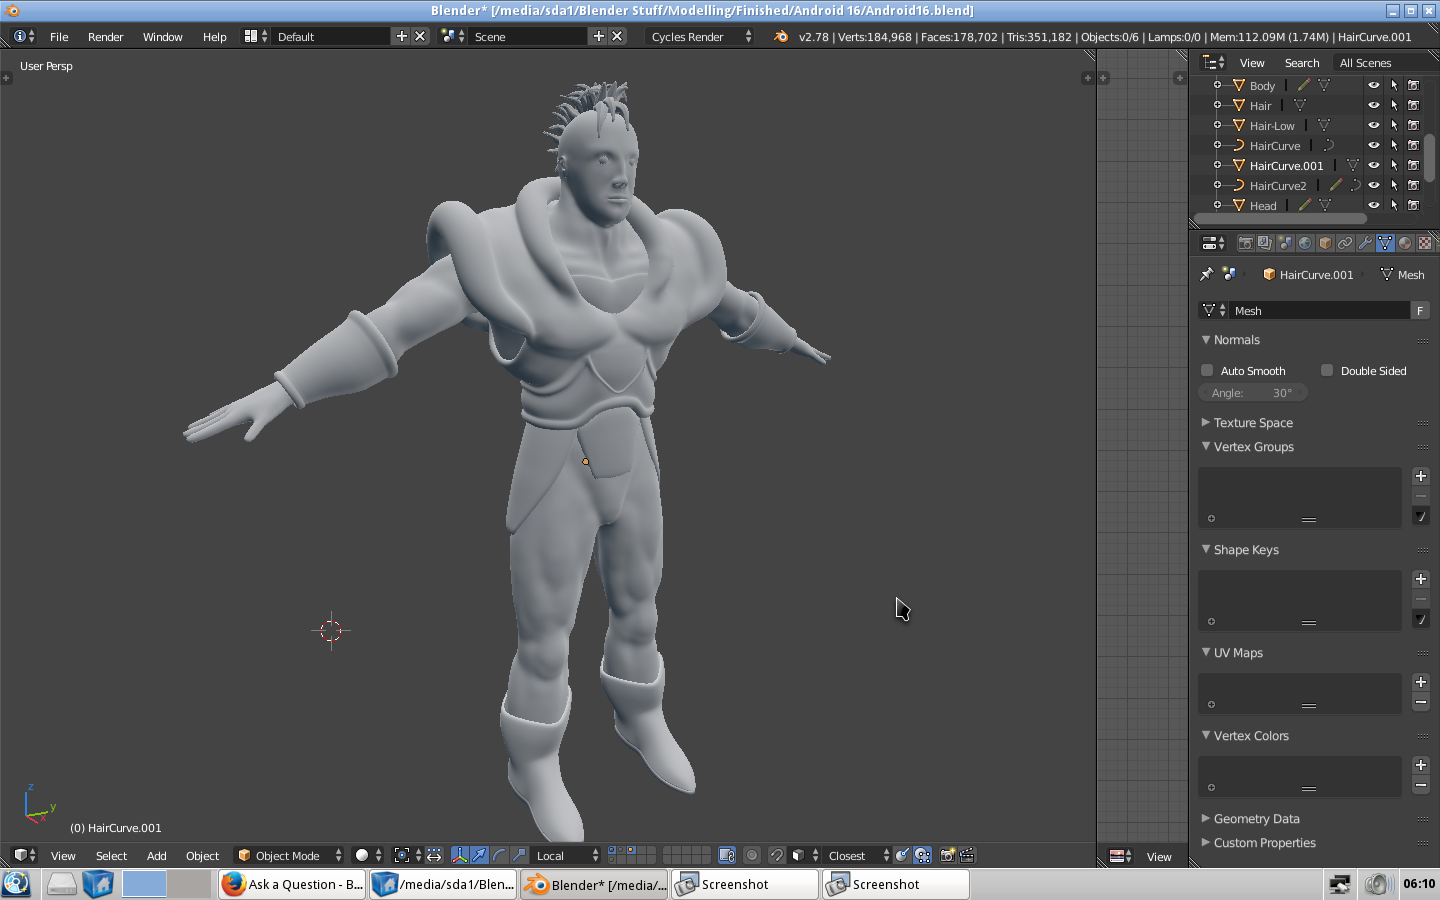Image resolution: width=1440 pixels, height=900 pixels.
Task: Open the Constraints properties tab (chain icon)
Action: coord(1345,243)
